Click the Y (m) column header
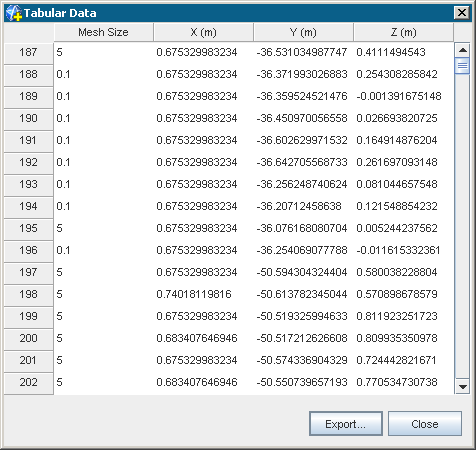This screenshot has height=450, width=476. tap(303, 32)
